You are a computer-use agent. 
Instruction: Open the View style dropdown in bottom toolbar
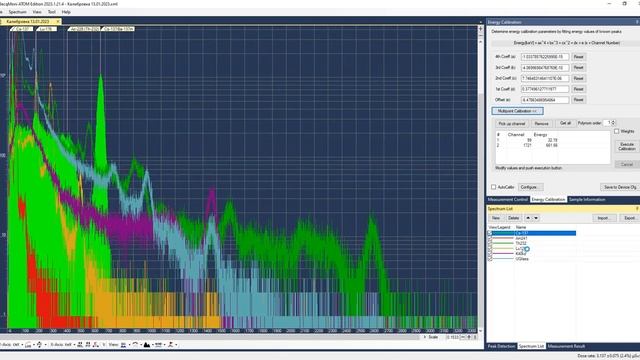click(129, 345)
